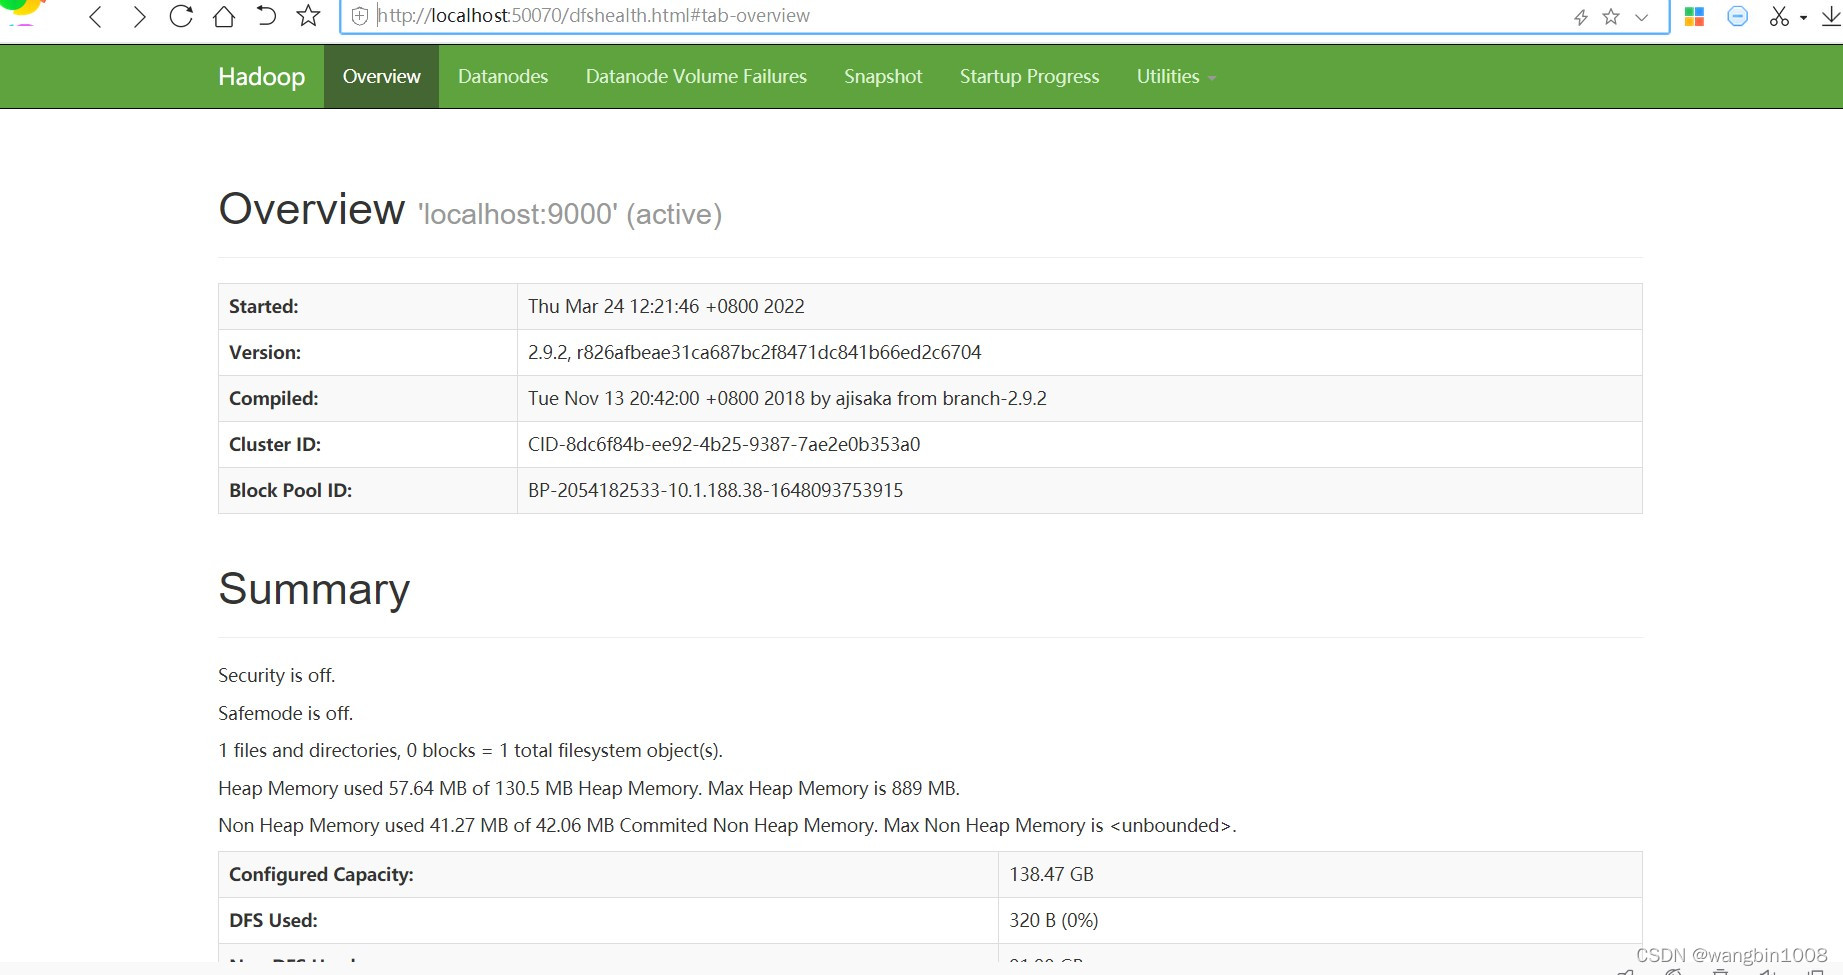The image size is (1843, 975).
Task: Open Datanode Volume Failures tab
Action: pos(696,77)
